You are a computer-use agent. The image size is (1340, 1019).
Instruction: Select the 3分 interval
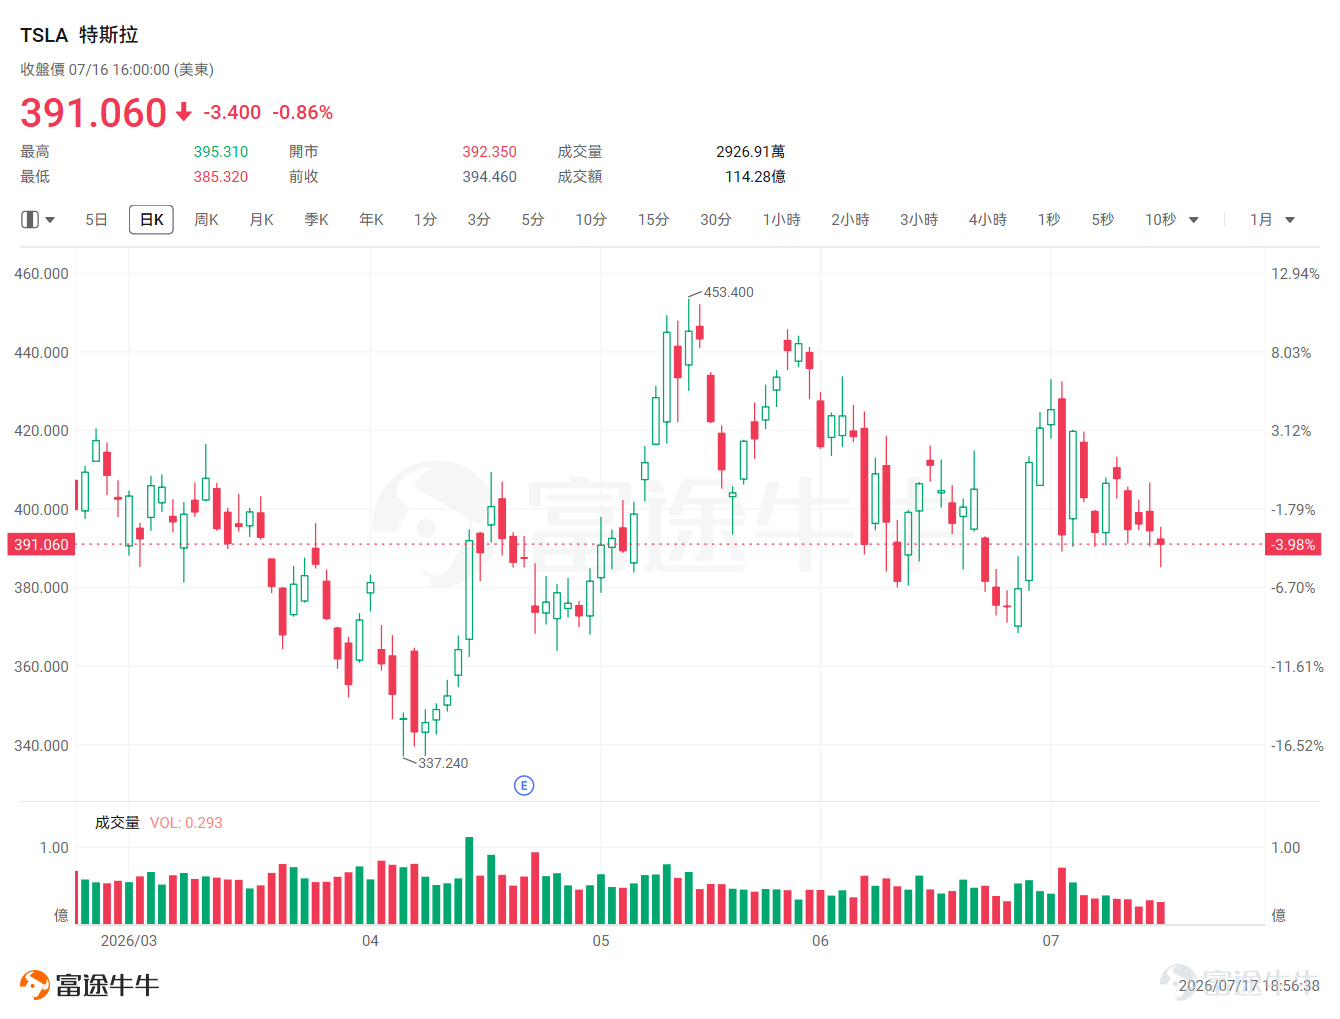pos(479,219)
